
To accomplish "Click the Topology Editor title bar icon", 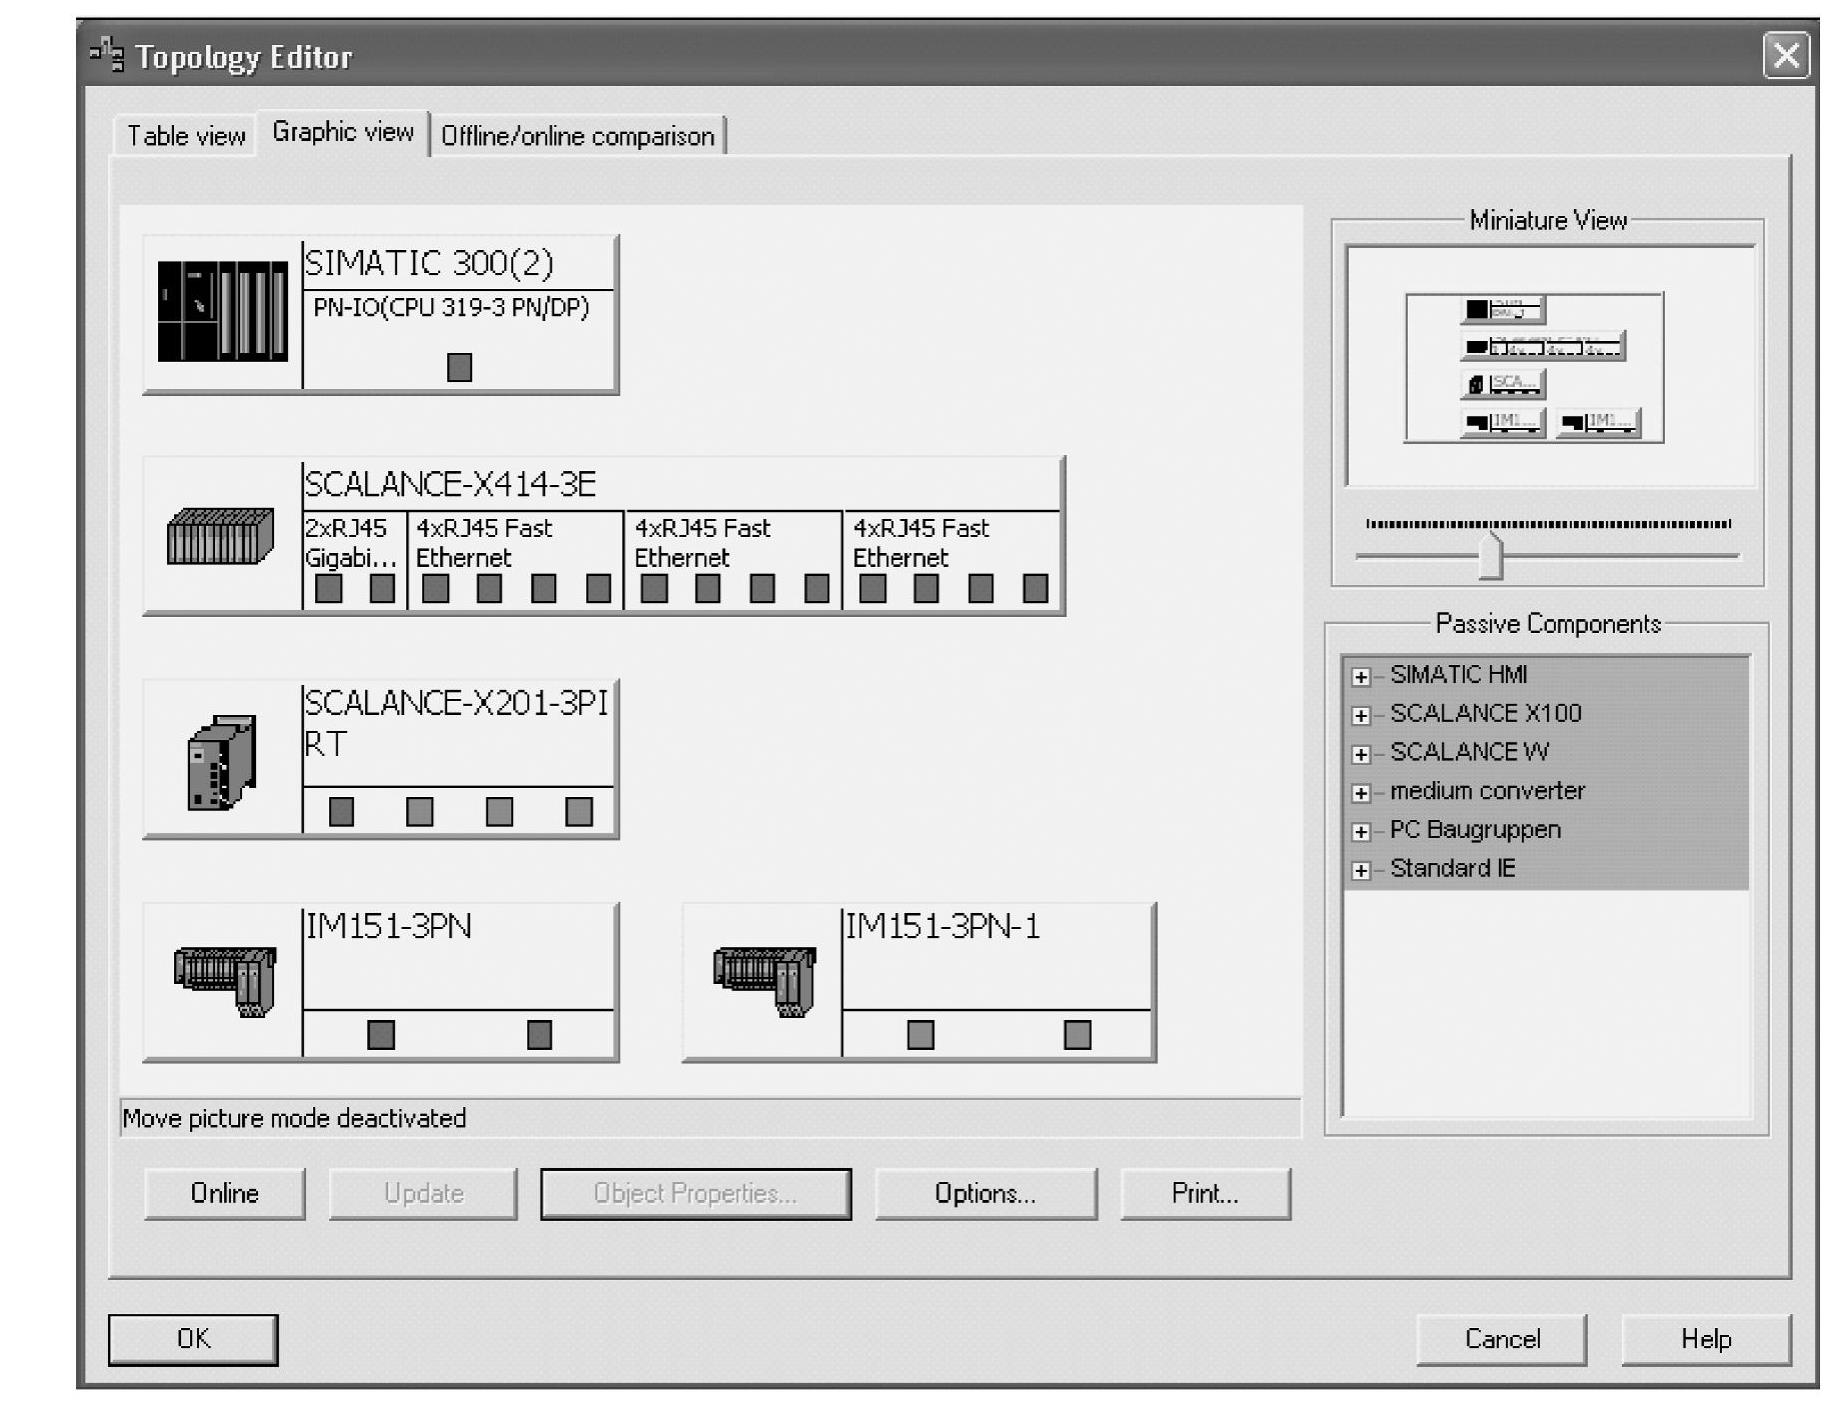I will click(x=107, y=54).
